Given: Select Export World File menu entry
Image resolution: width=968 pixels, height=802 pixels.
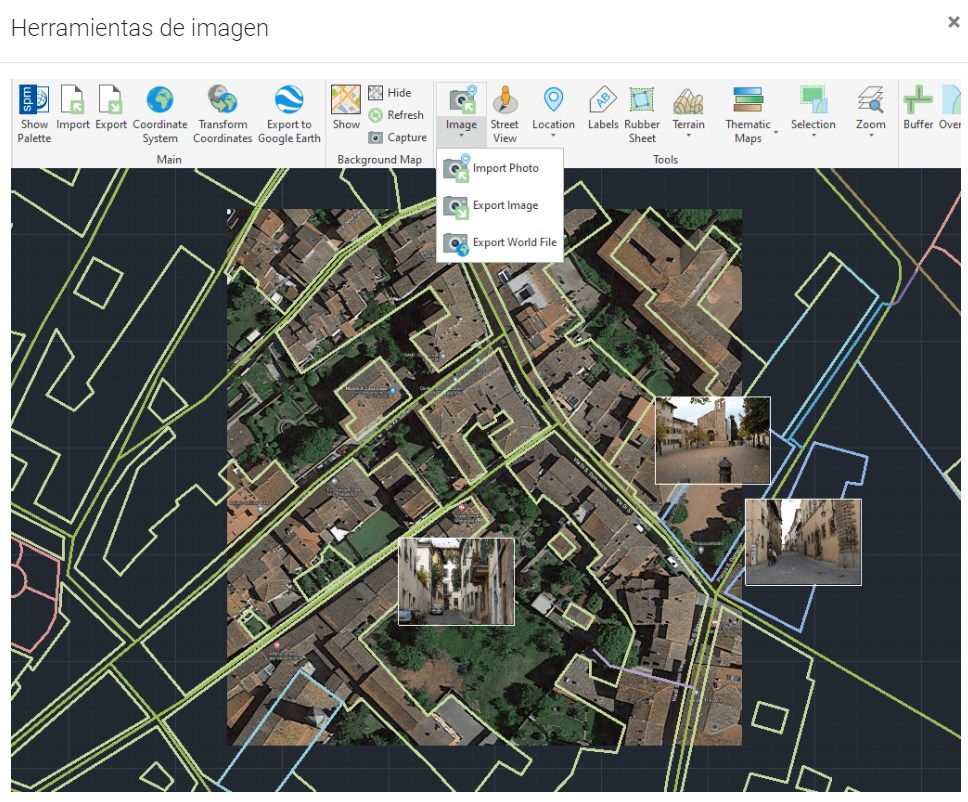Looking at the screenshot, I should [x=506, y=241].
